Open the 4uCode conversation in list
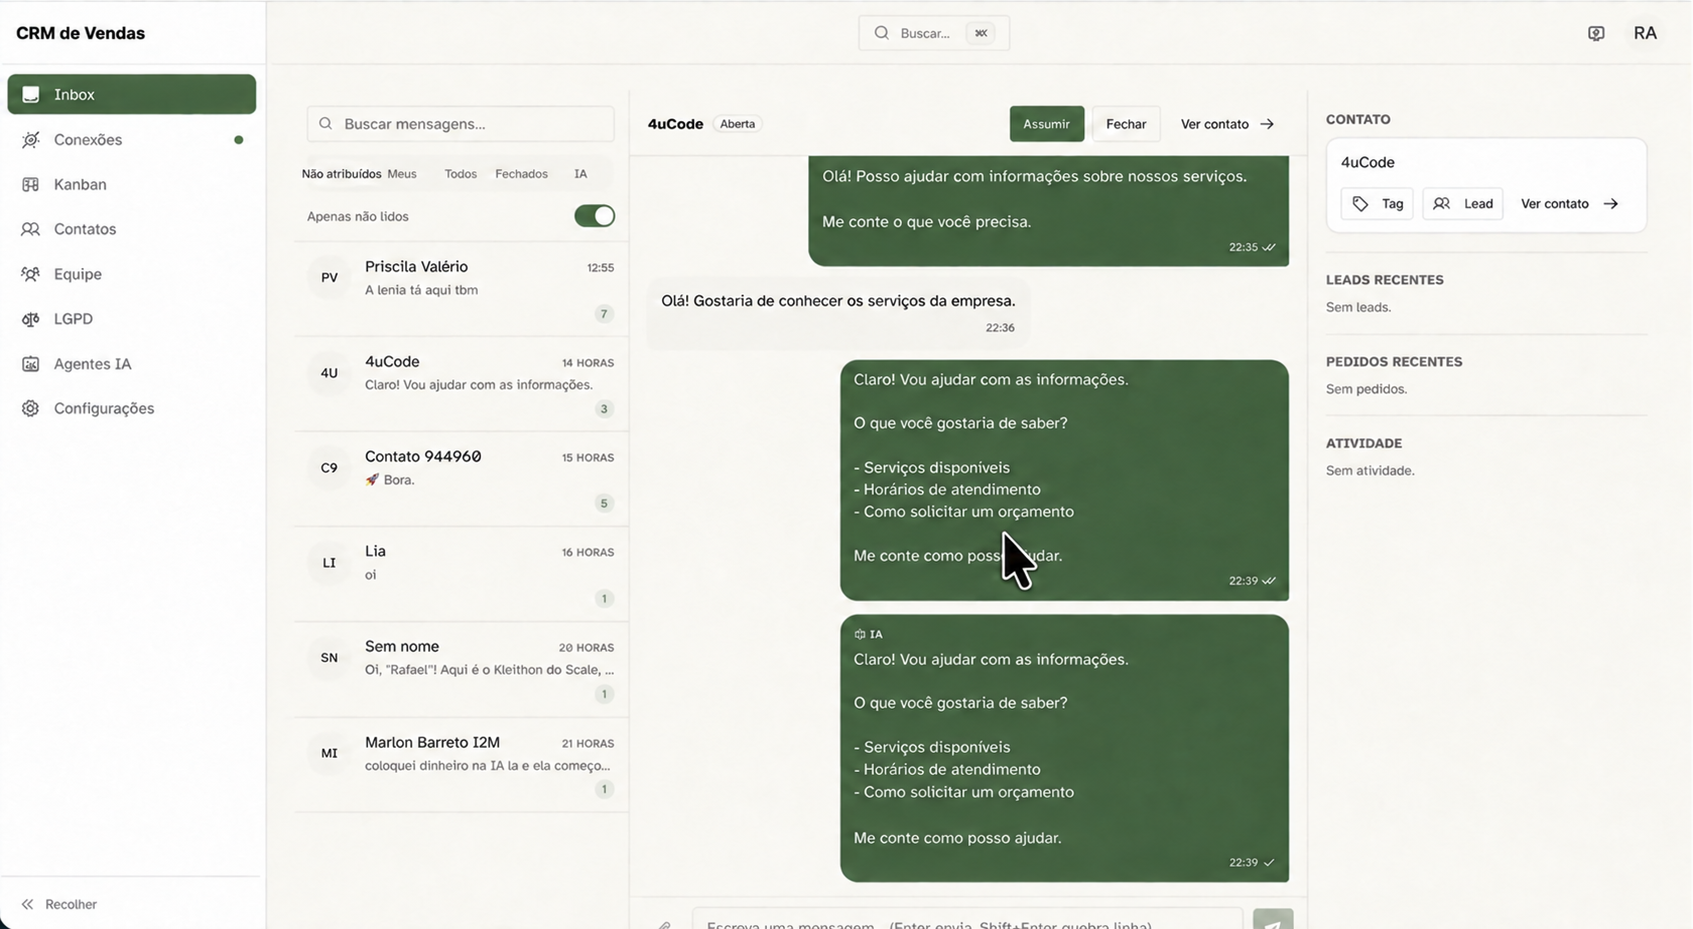1693x929 pixels. tap(461, 384)
